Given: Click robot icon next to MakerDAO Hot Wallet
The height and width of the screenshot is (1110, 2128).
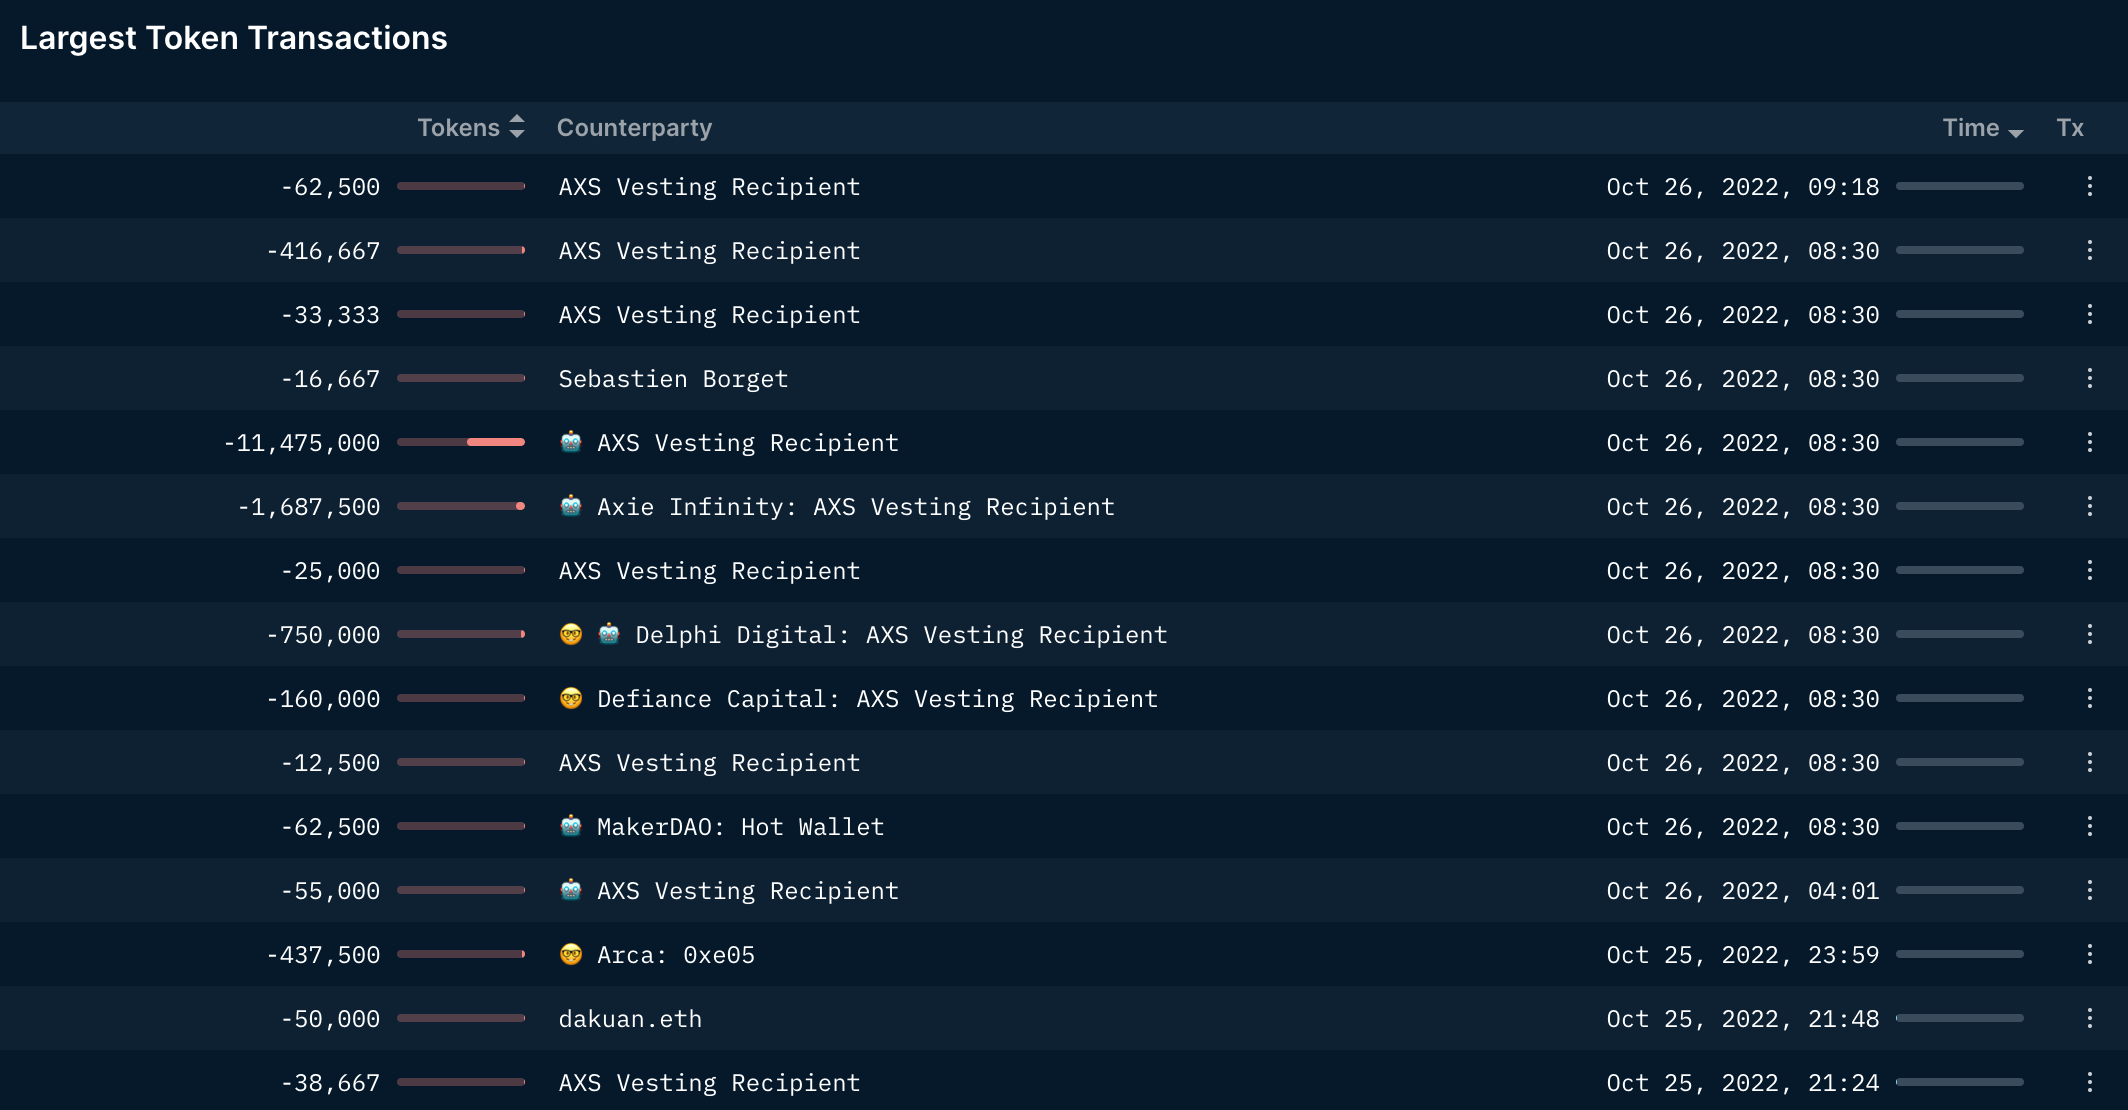Looking at the screenshot, I should coord(571,826).
